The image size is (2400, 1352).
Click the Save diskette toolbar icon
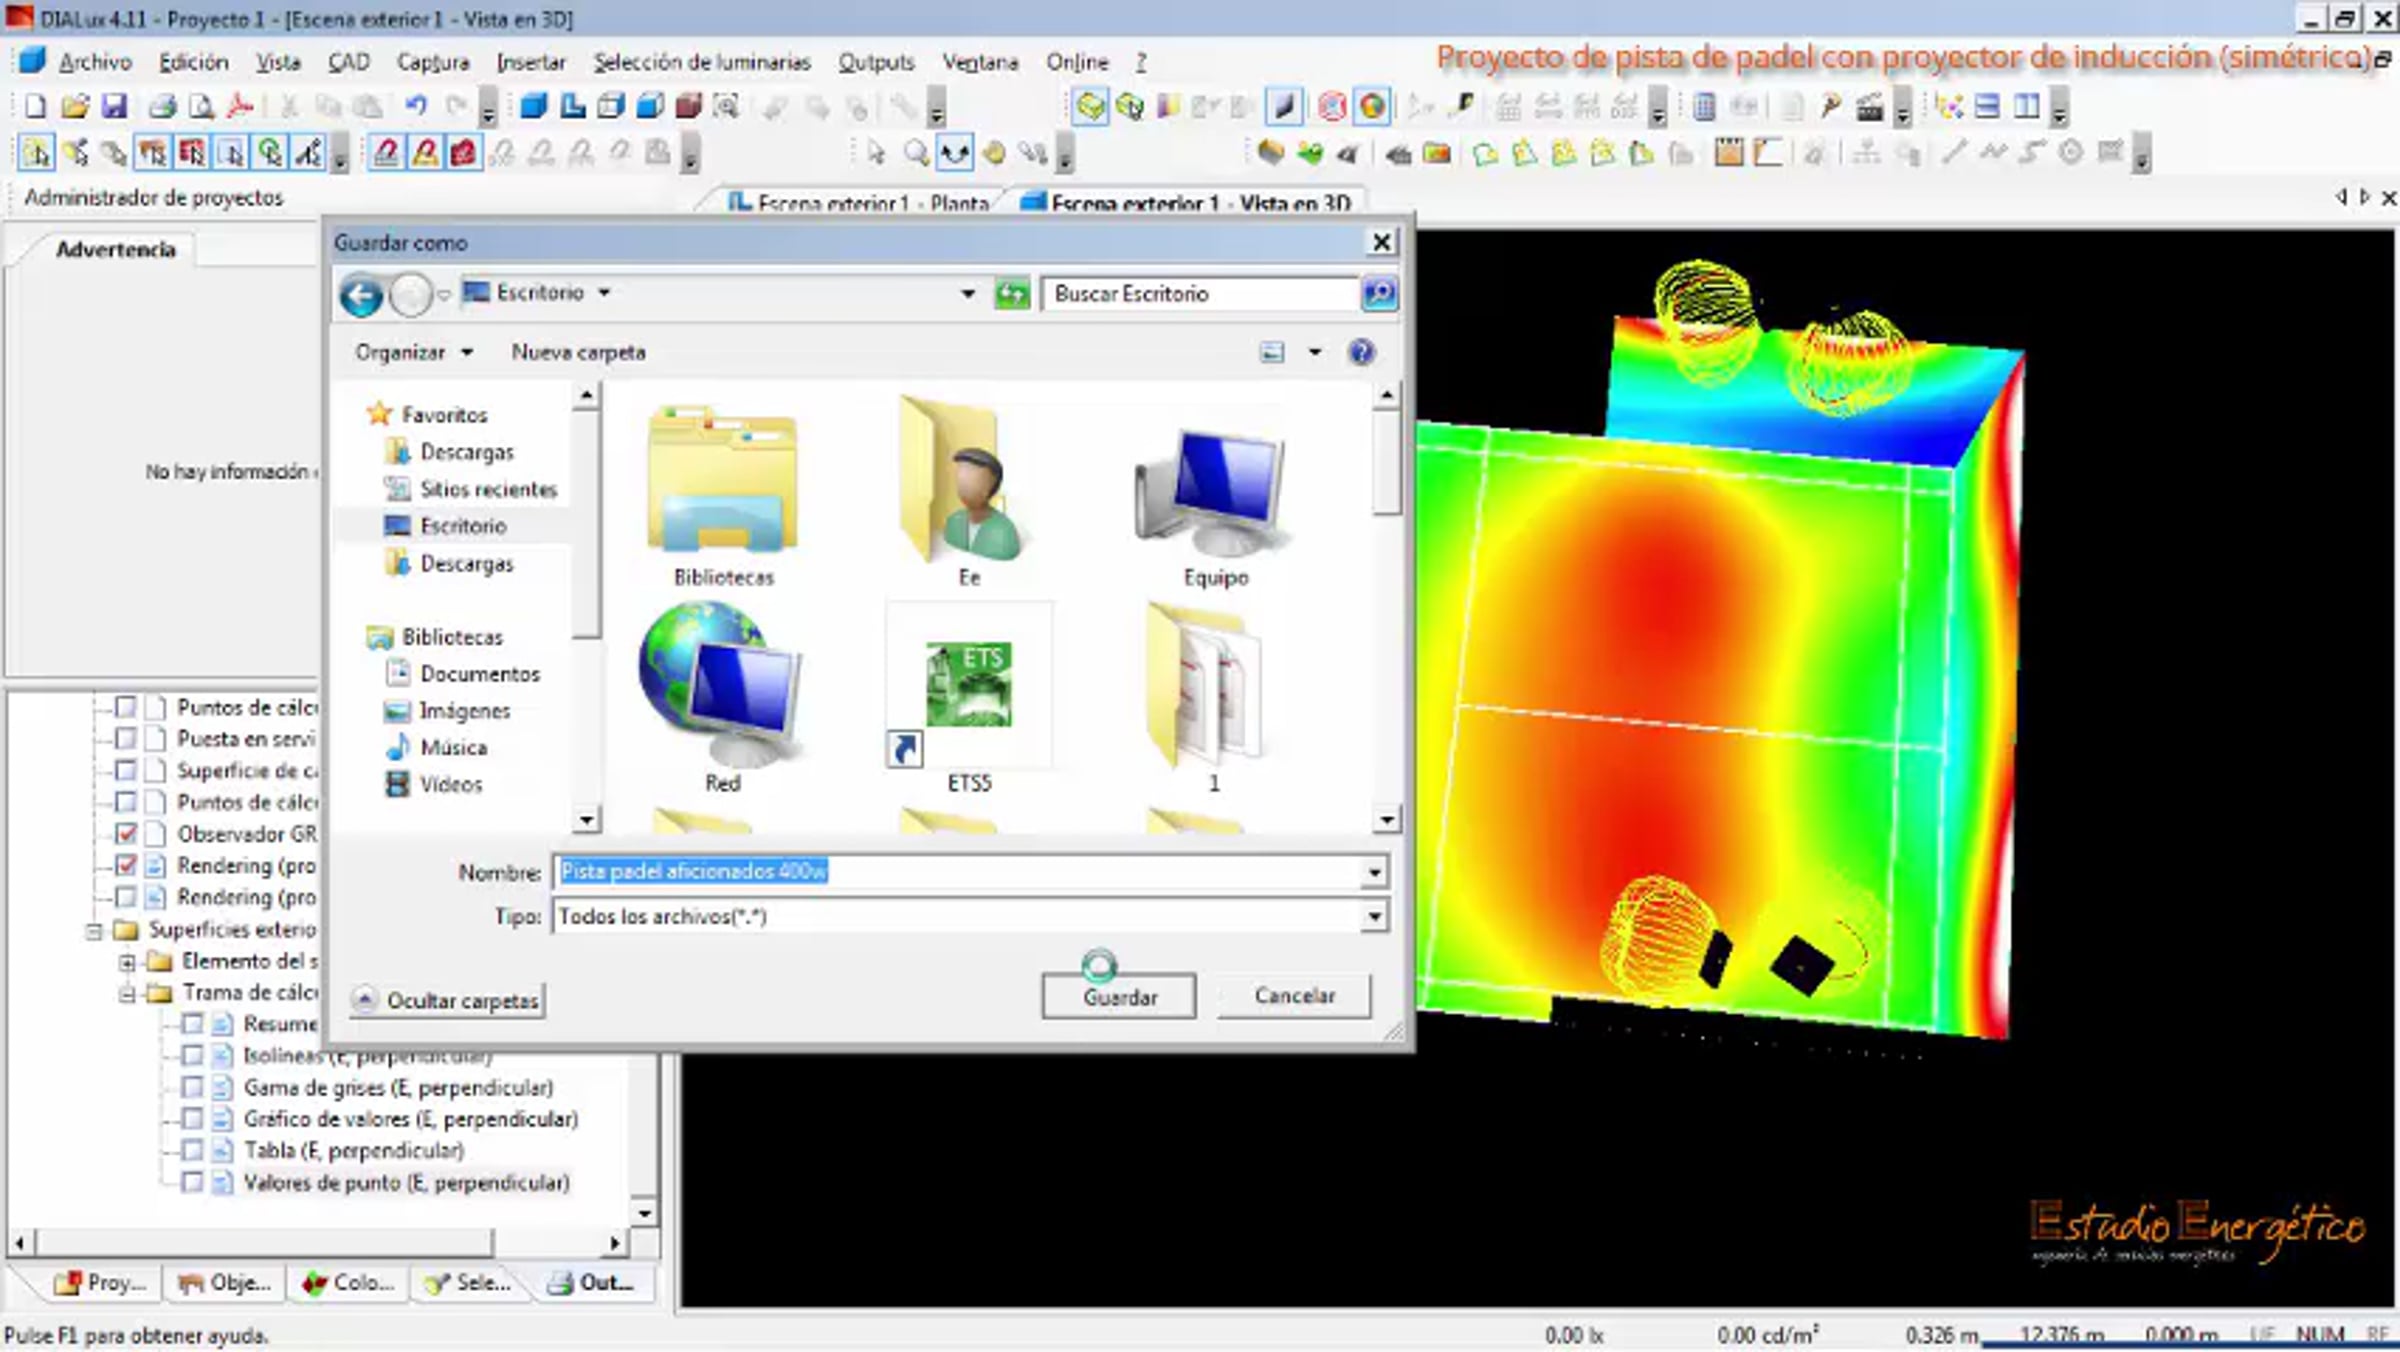coord(114,106)
